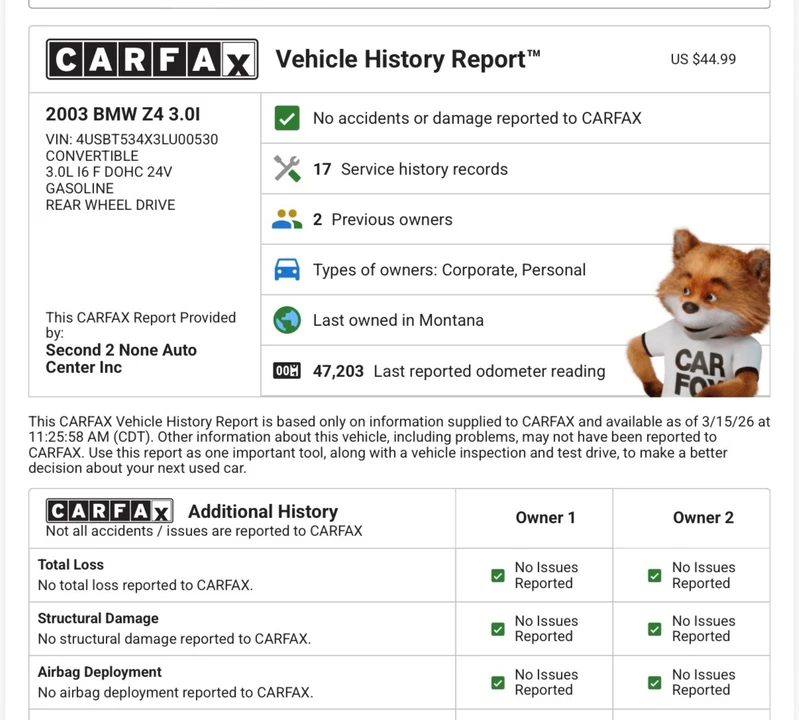
Task: Click the 'Owner 1' column header
Action: click(x=545, y=518)
